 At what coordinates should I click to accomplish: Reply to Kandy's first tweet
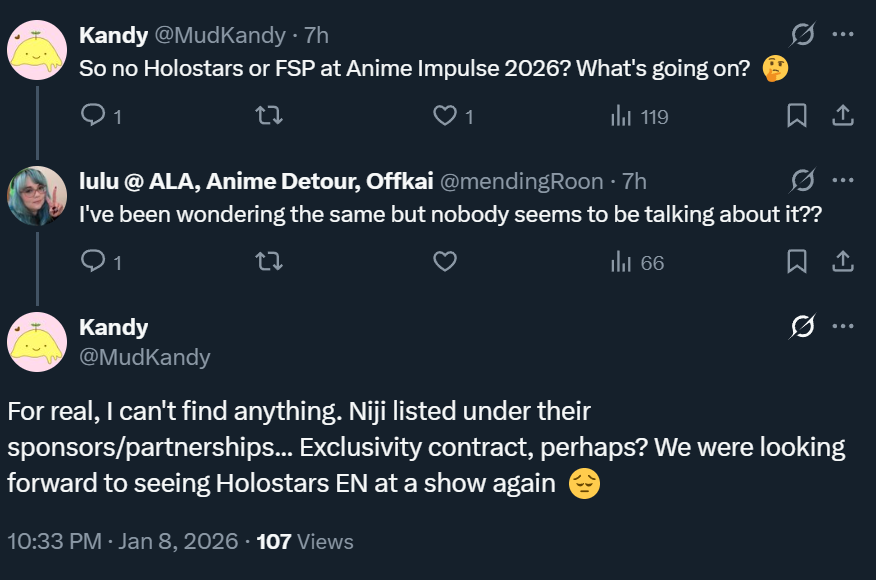pyautogui.click(x=94, y=117)
